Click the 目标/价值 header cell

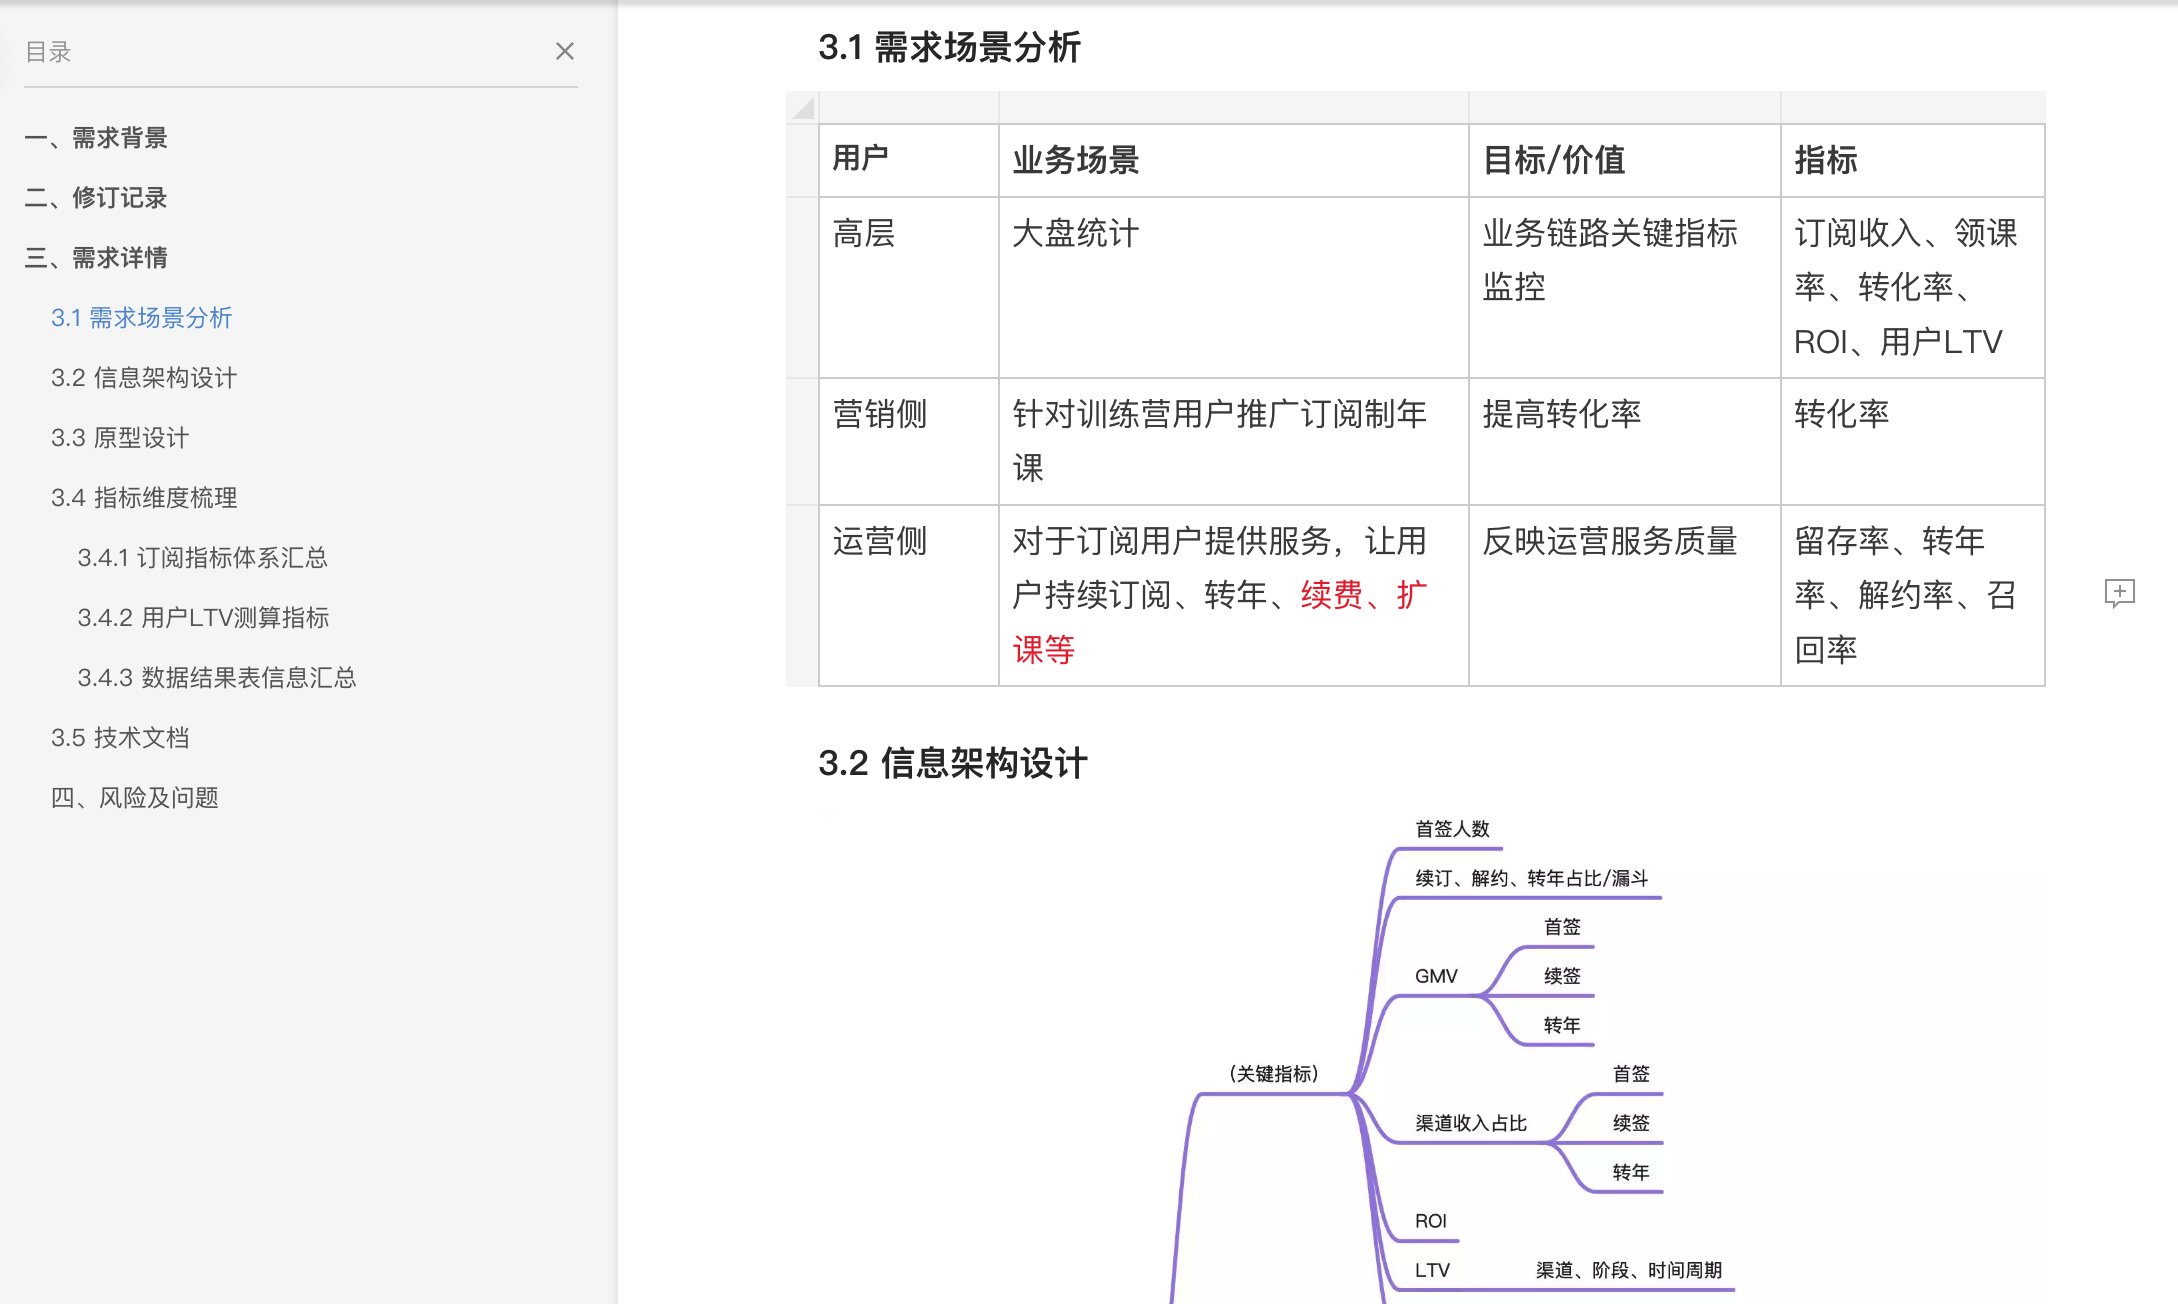point(1625,160)
